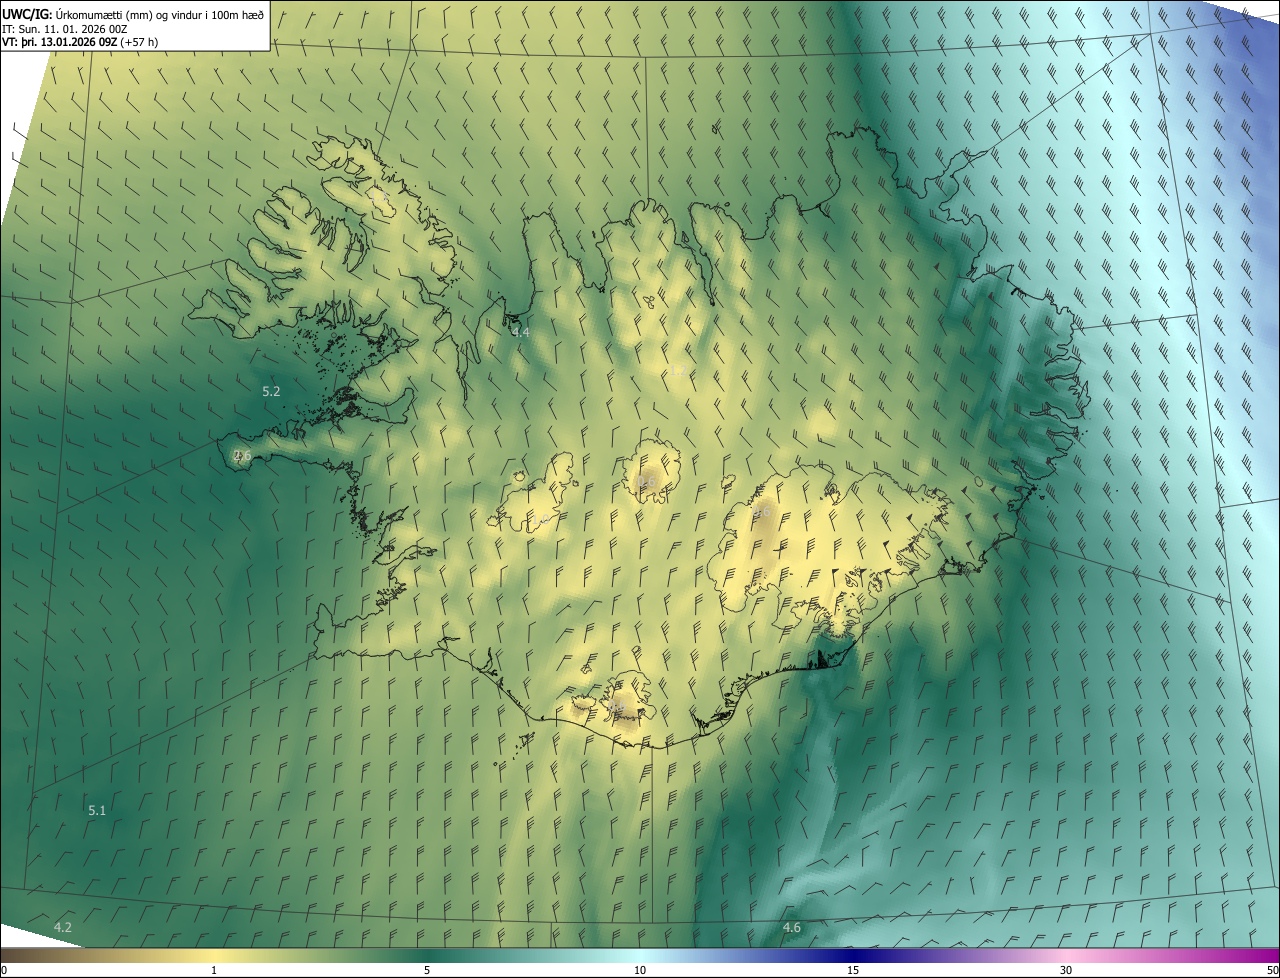Click the initial time 'IT: Sun. 11. 01. 2026 00Z'

(65, 29)
